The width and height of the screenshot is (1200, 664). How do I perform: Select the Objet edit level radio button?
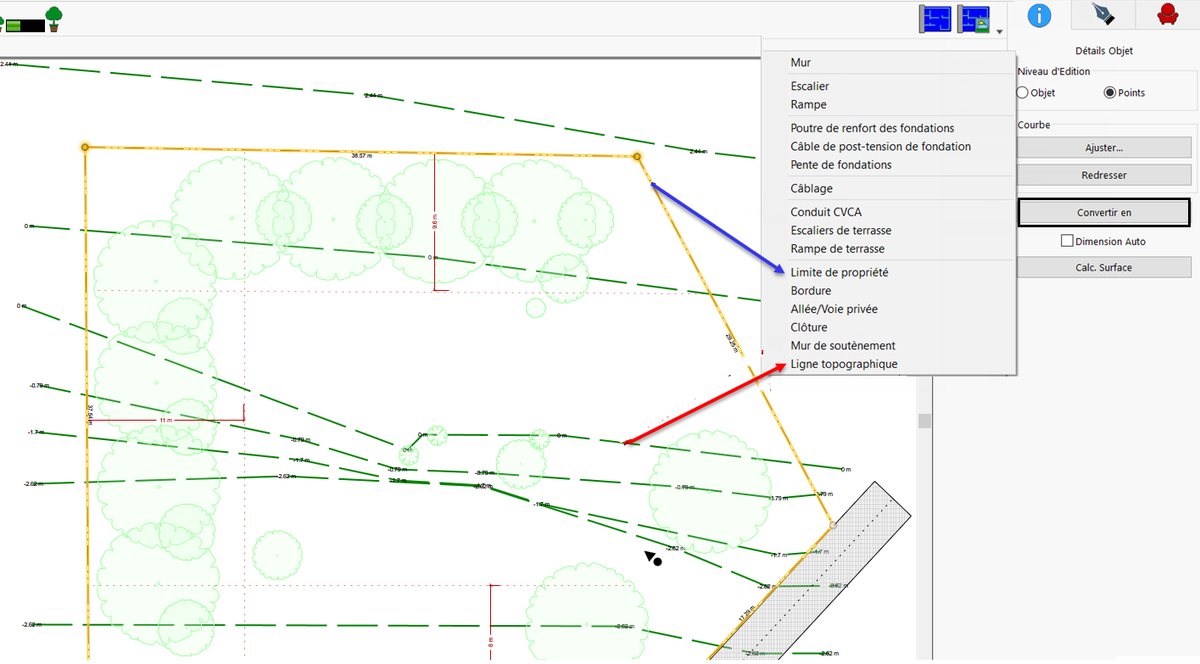[x=1023, y=92]
